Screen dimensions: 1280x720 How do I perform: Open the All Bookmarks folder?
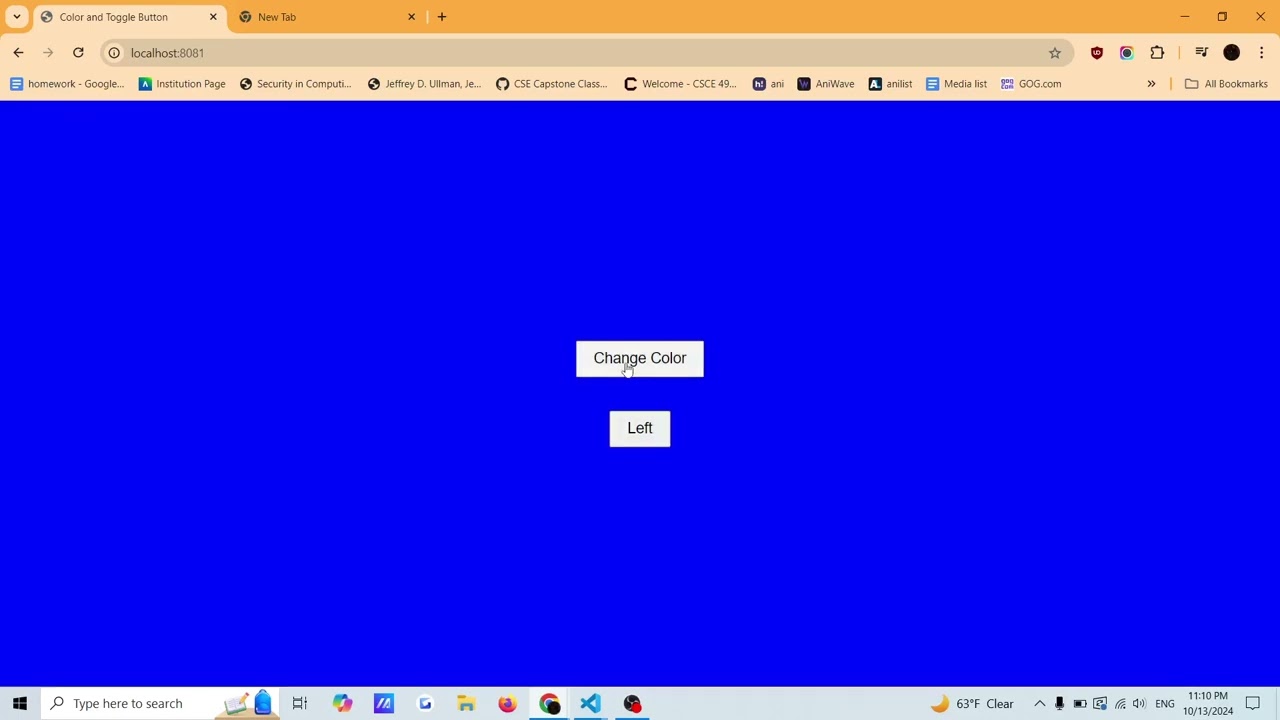click(1226, 84)
